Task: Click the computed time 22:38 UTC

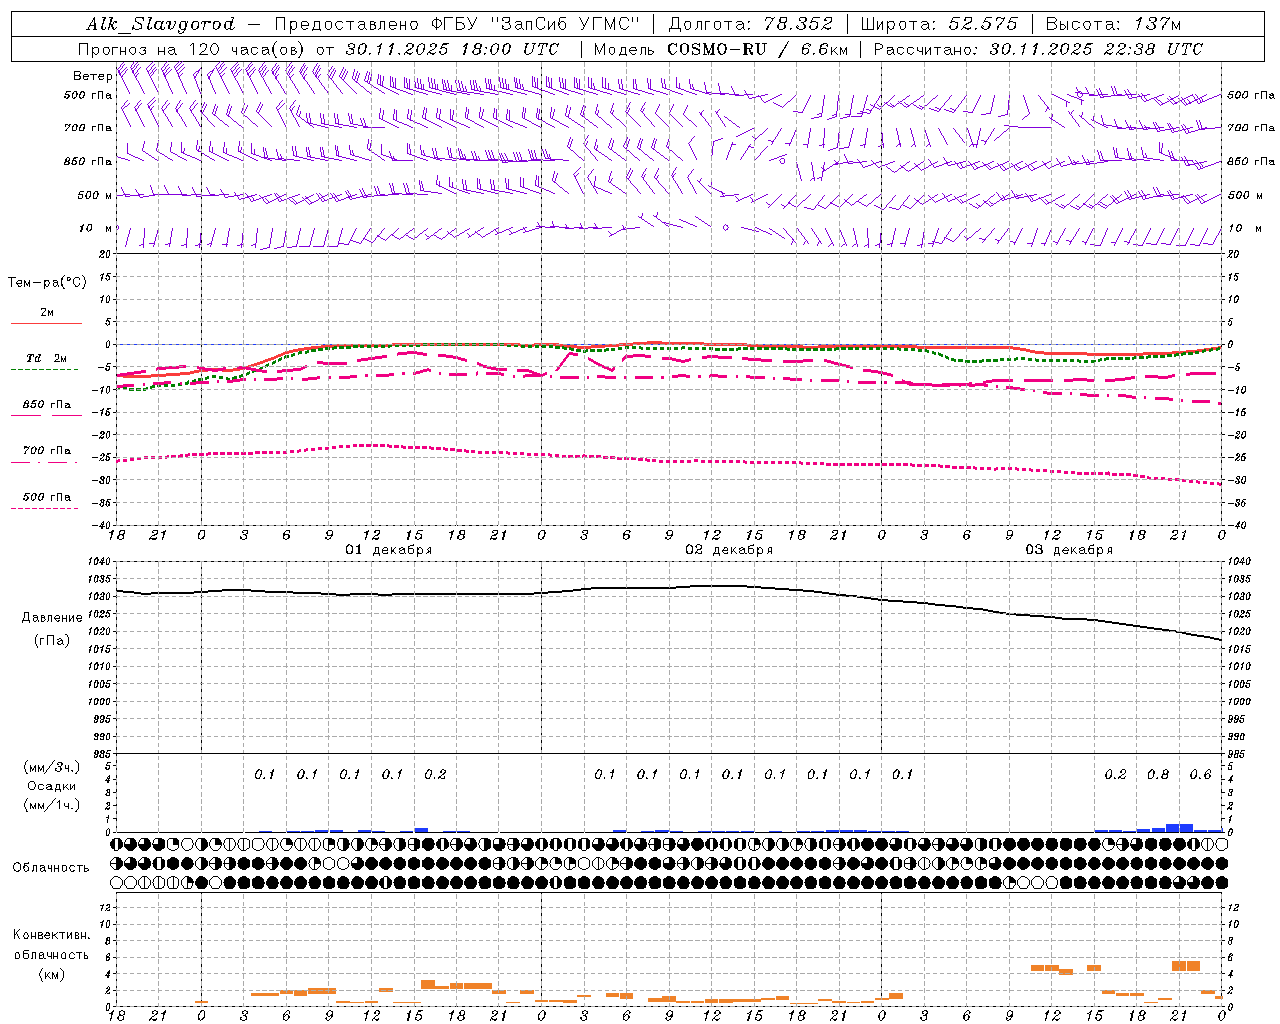Action: (x=1152, y=49)
